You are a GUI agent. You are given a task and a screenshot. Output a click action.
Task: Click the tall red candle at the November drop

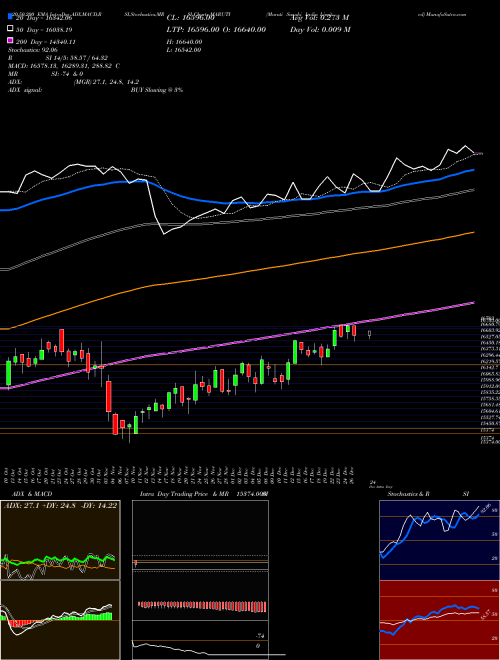(x=109, y=397)
